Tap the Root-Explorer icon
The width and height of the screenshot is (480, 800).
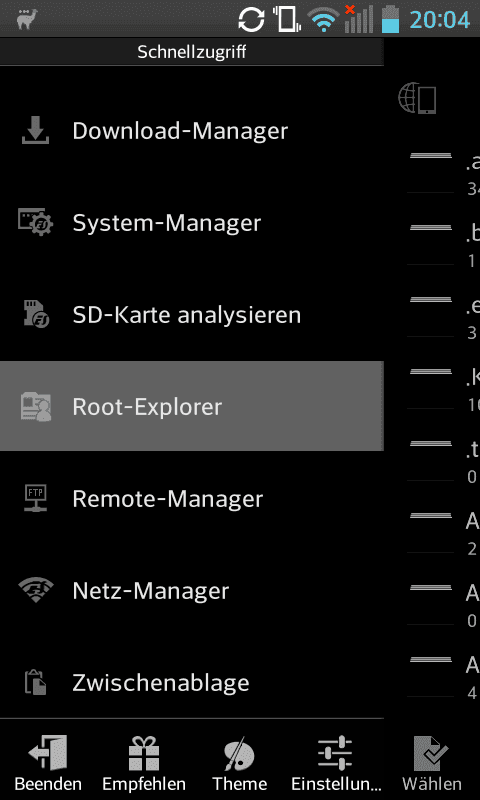pyautogui.click(x=35, y=407)
